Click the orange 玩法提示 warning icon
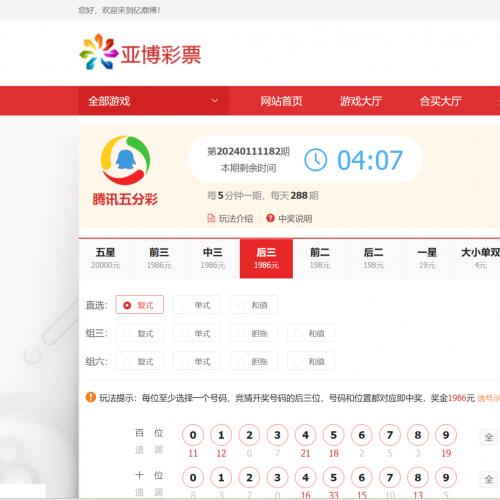 pos(91,397)
